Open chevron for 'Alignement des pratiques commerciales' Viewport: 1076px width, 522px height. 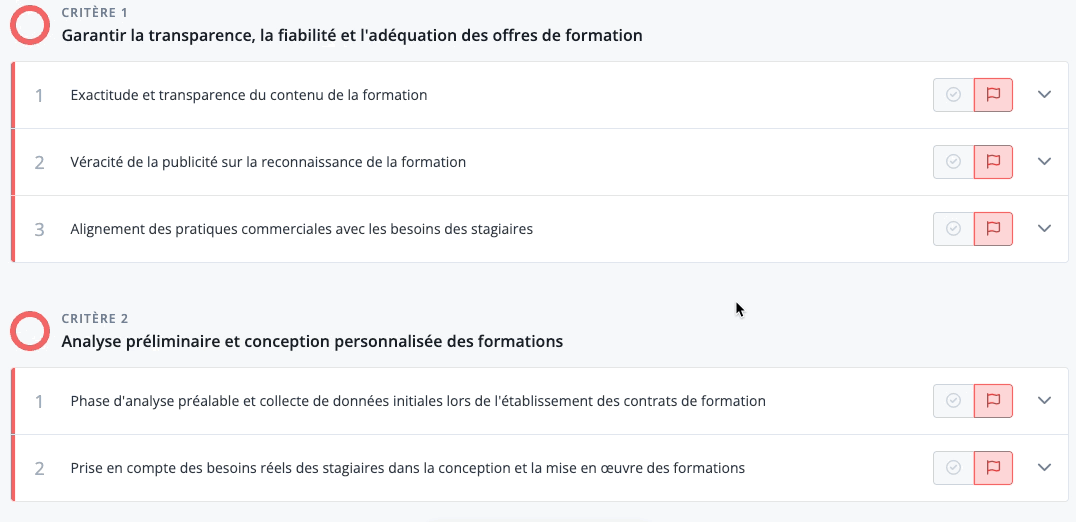tap(1045, 229)
